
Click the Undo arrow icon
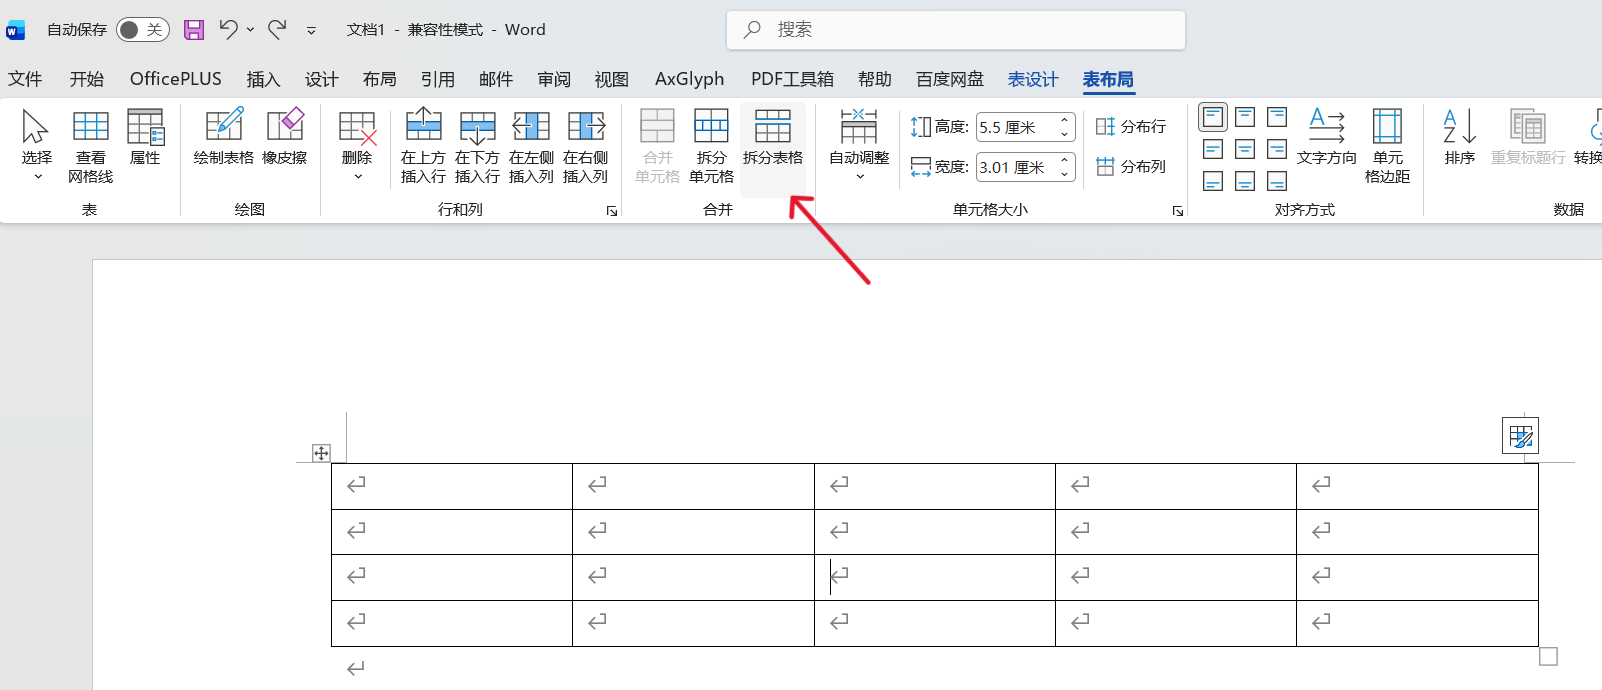[229, 30]
